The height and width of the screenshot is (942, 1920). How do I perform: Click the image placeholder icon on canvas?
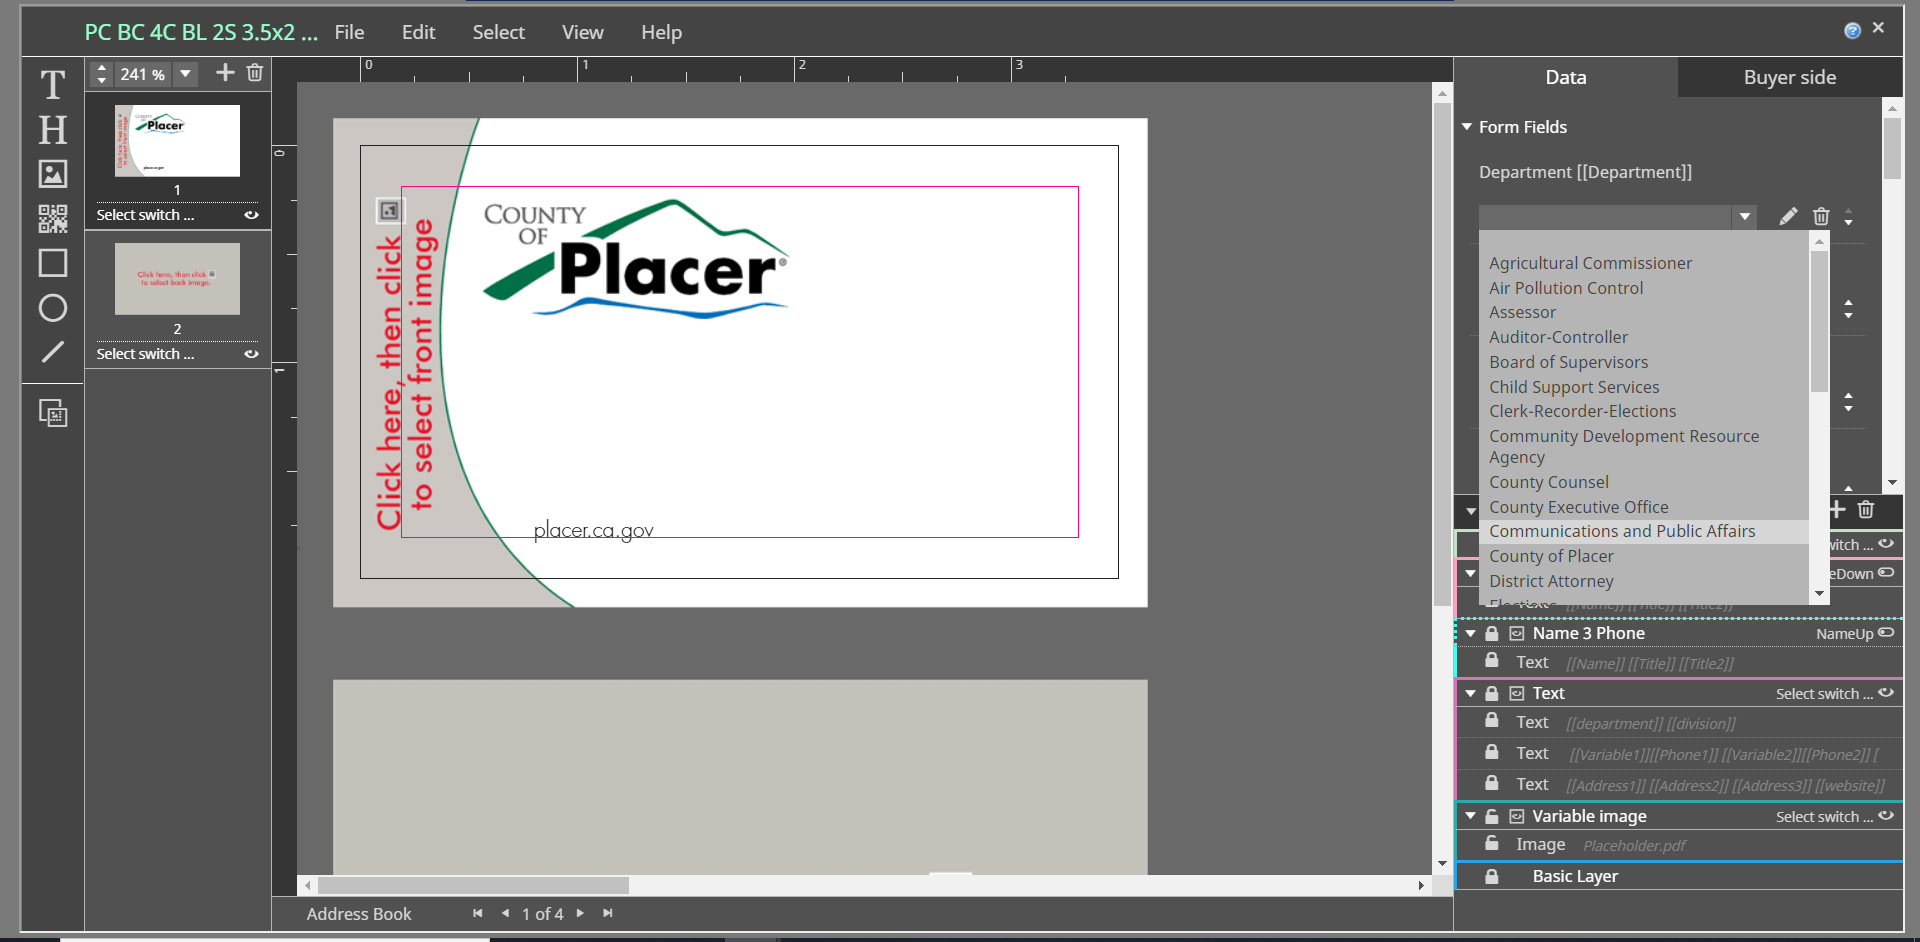coord(389,210)
